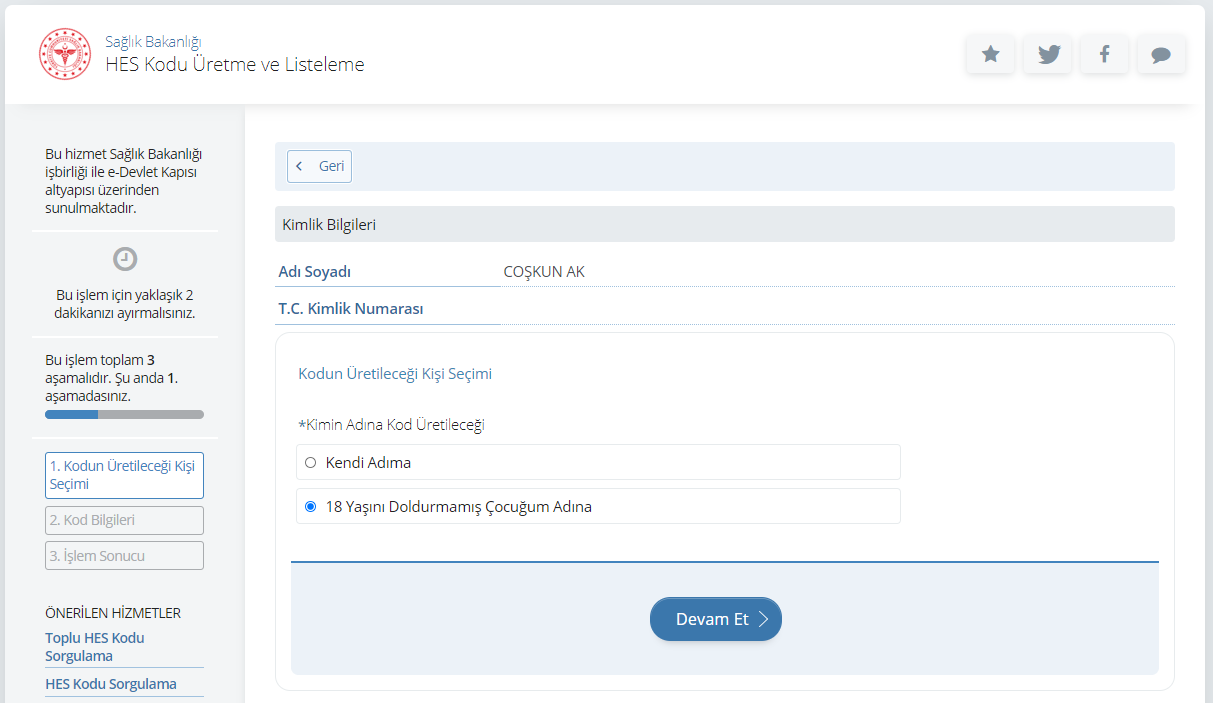Click the right chevron on Devam Et

point(763,619)
